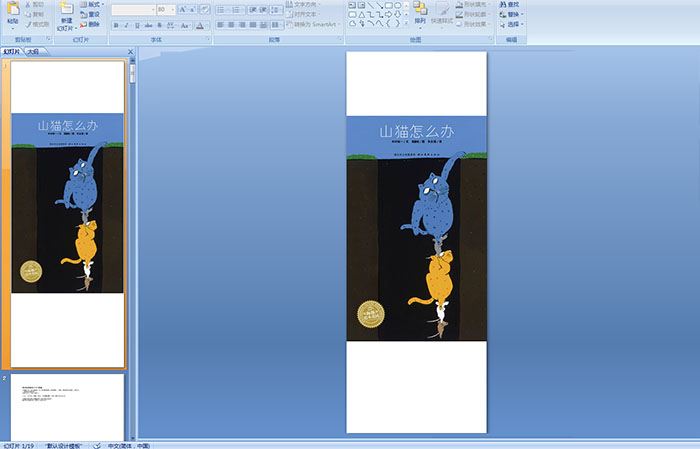Viewport: 700px width, 449px height.
Task: Pick the oval shape in gallery
Action: pyautogui.click(x=397, y=5)
